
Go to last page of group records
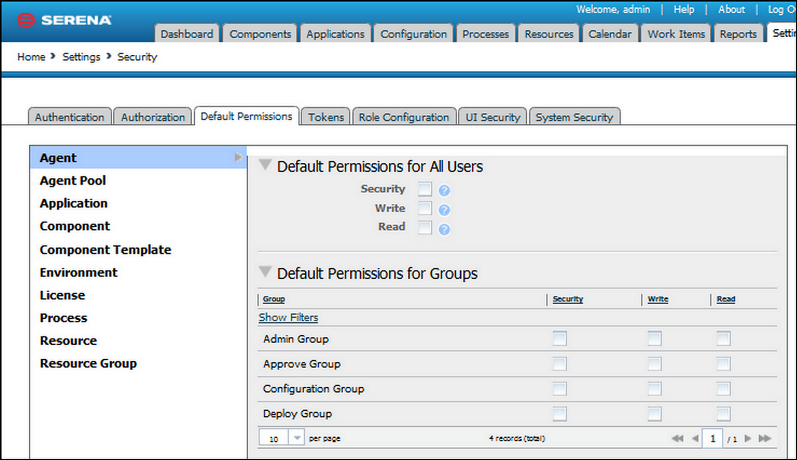[765, 438]
